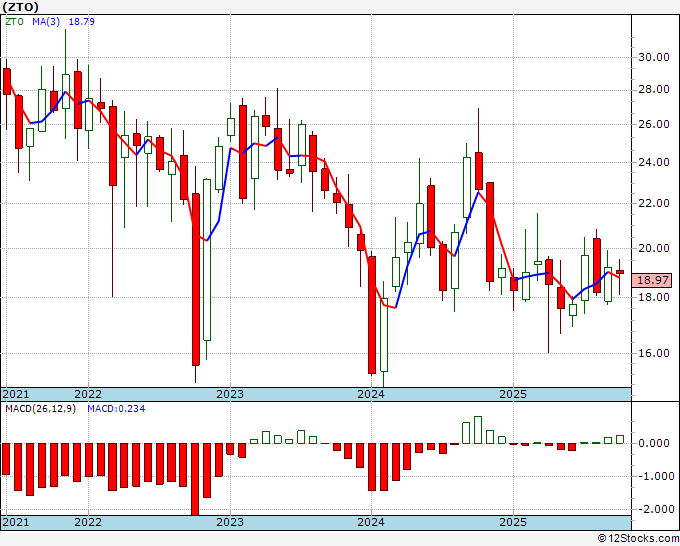
Task: Click the 16.00 price axis label
Action: [653, 353]
